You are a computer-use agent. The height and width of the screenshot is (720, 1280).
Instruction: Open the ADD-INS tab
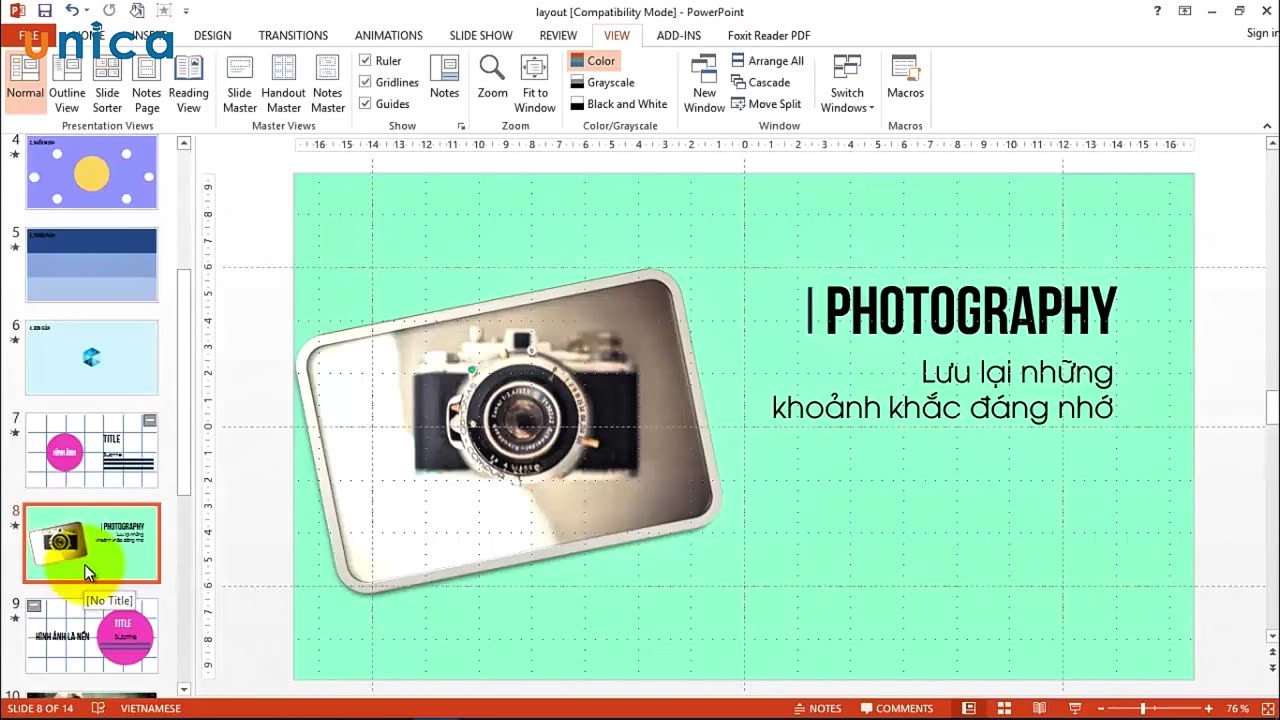[x=679, y=35]
